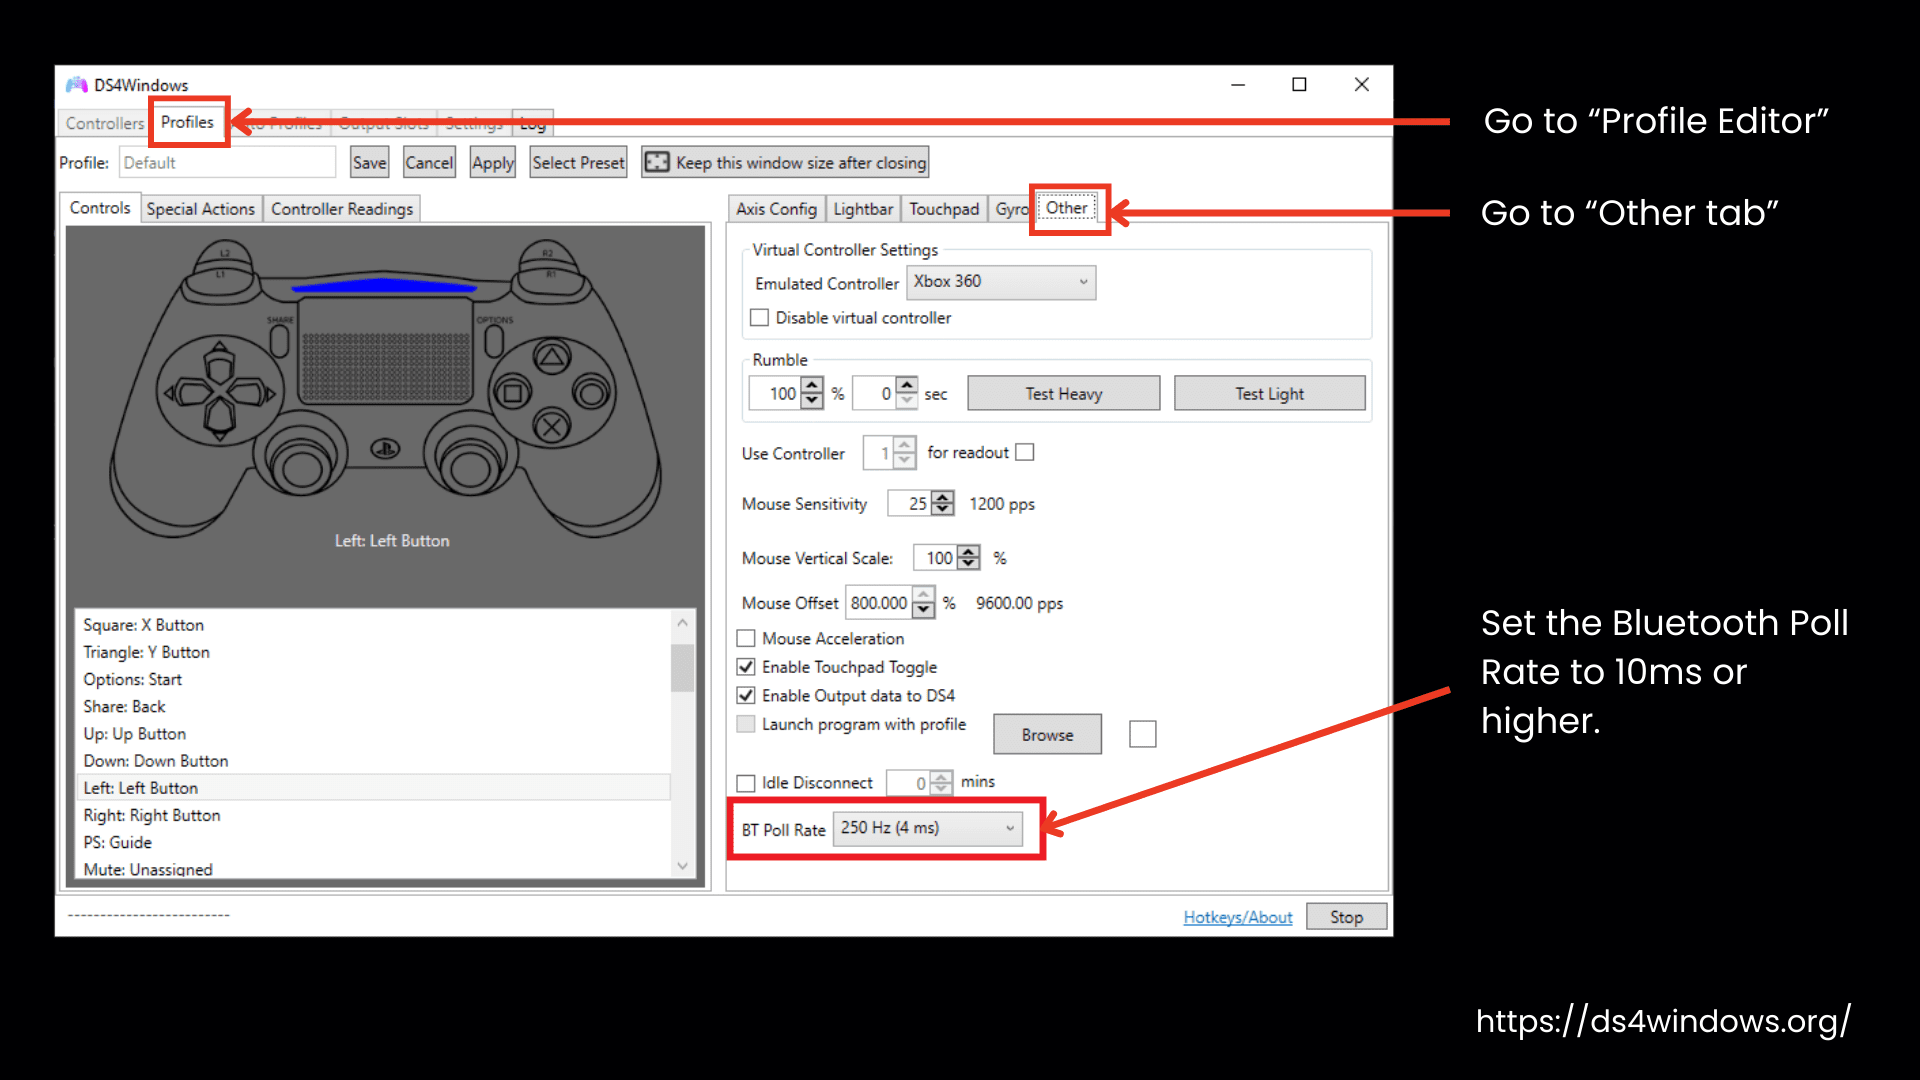This screenshot has height=1080, width=1920.
Task: Click the circle button on the controller image
Action: (x=591, y=393)
